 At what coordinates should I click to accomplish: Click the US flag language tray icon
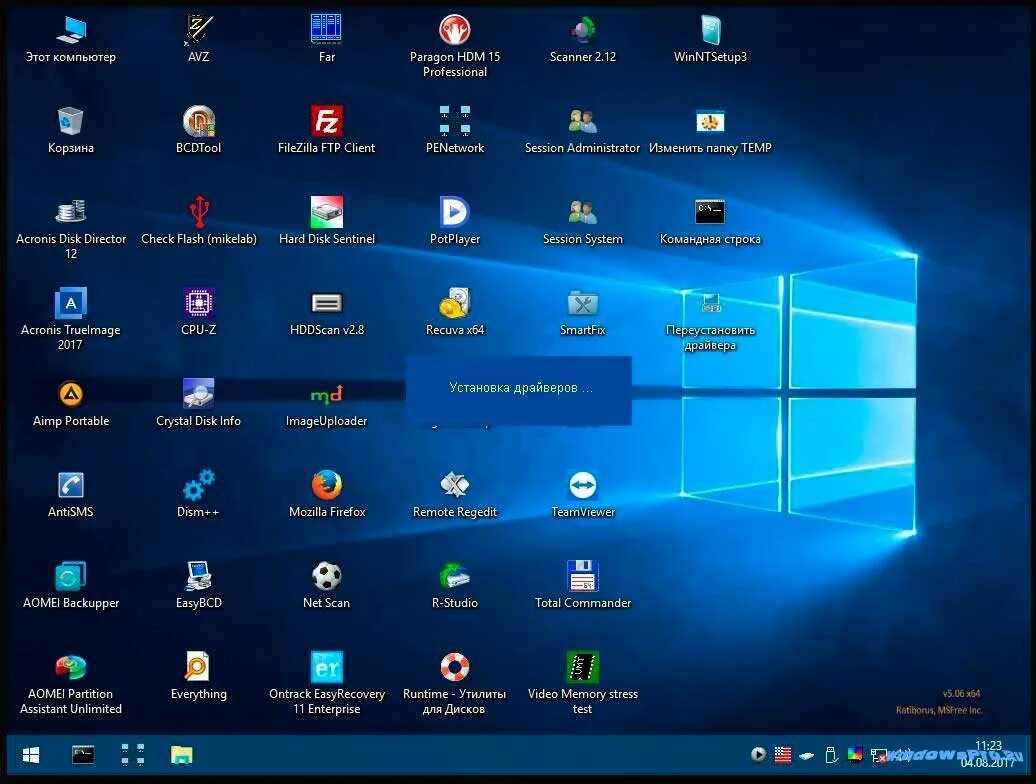point(783,754)
